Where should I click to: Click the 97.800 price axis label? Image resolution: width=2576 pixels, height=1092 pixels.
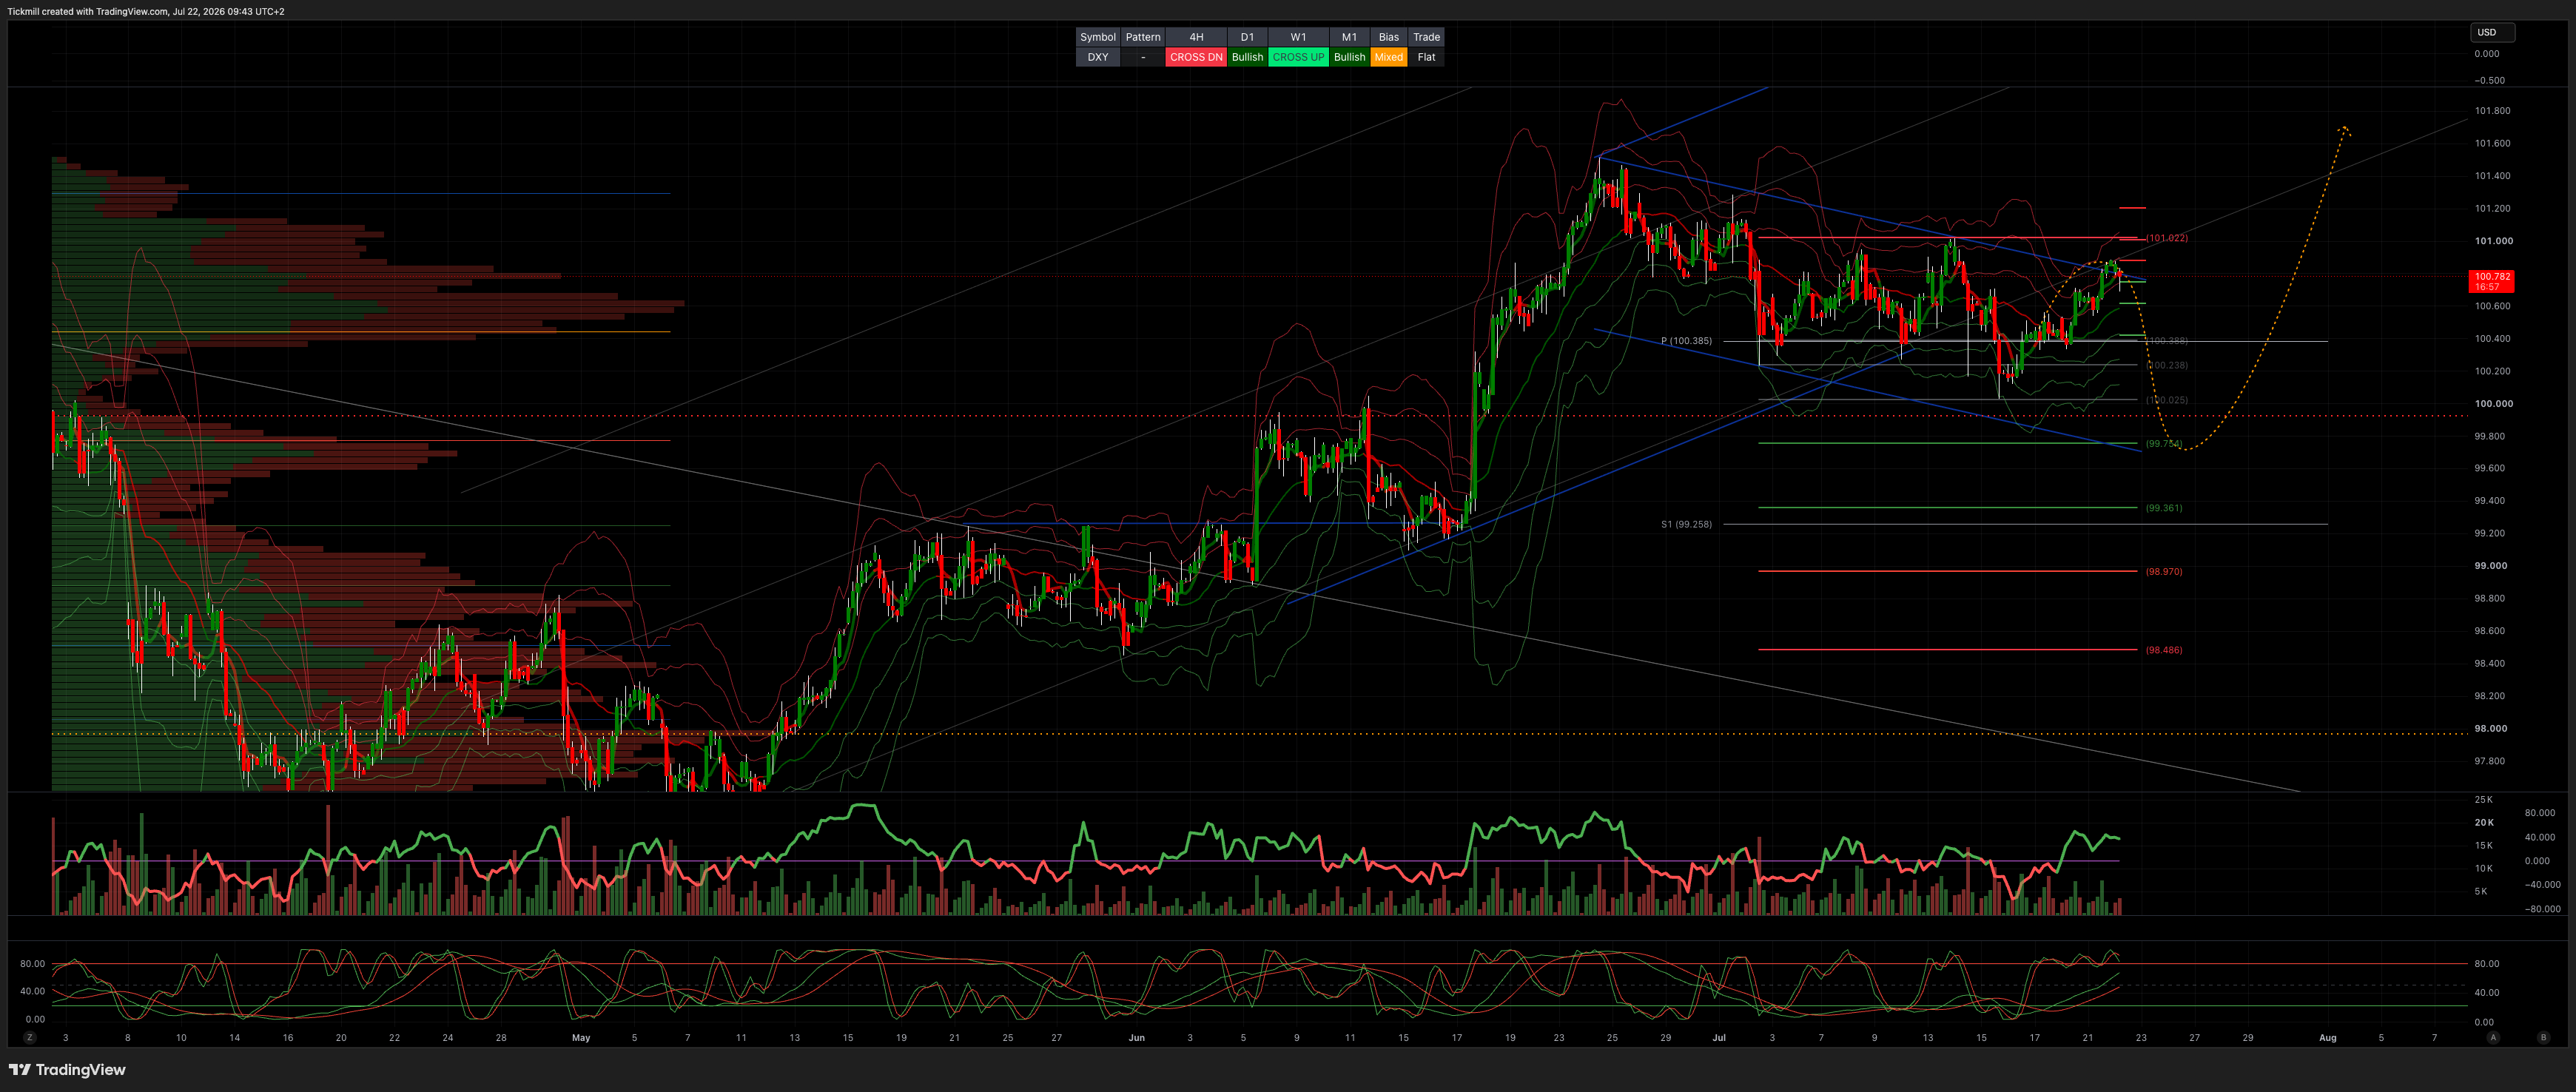(x=2489, y=761)
